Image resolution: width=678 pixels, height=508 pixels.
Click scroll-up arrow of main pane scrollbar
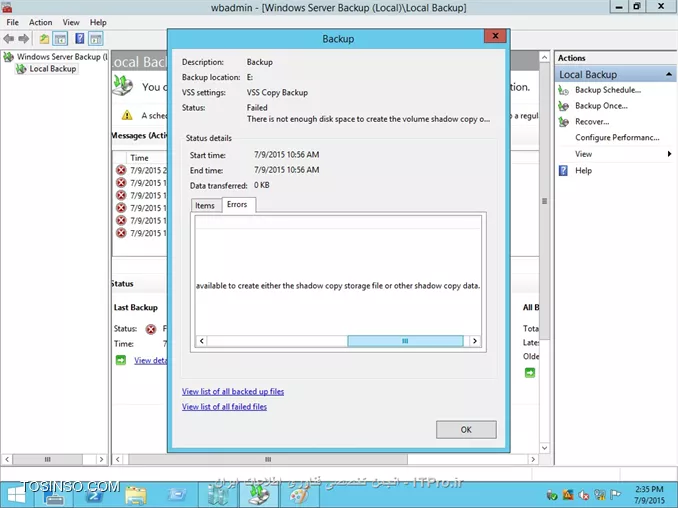pos(544,58)
